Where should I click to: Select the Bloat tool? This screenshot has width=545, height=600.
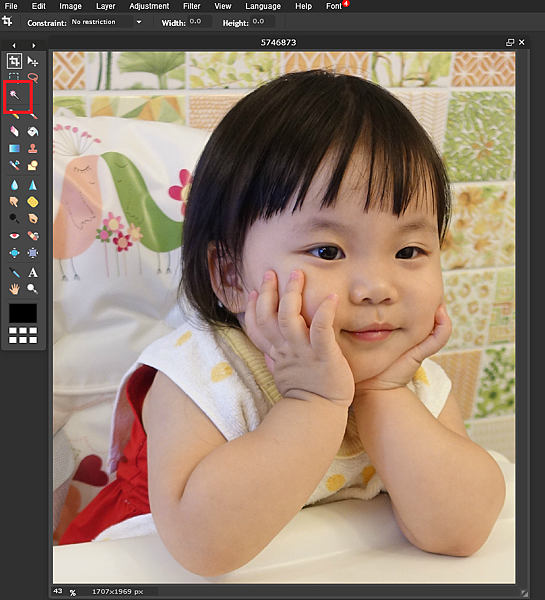(15, 253)
